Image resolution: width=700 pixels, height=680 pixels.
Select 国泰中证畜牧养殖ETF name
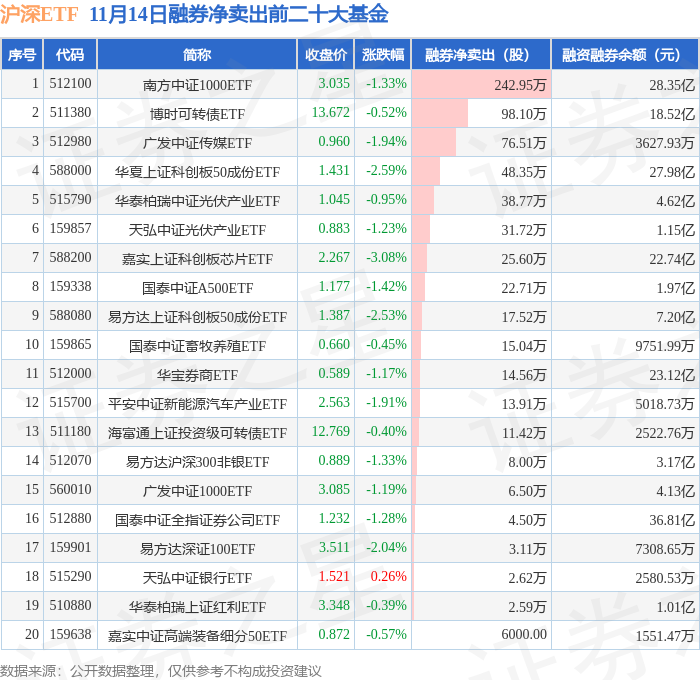(197, 346)
